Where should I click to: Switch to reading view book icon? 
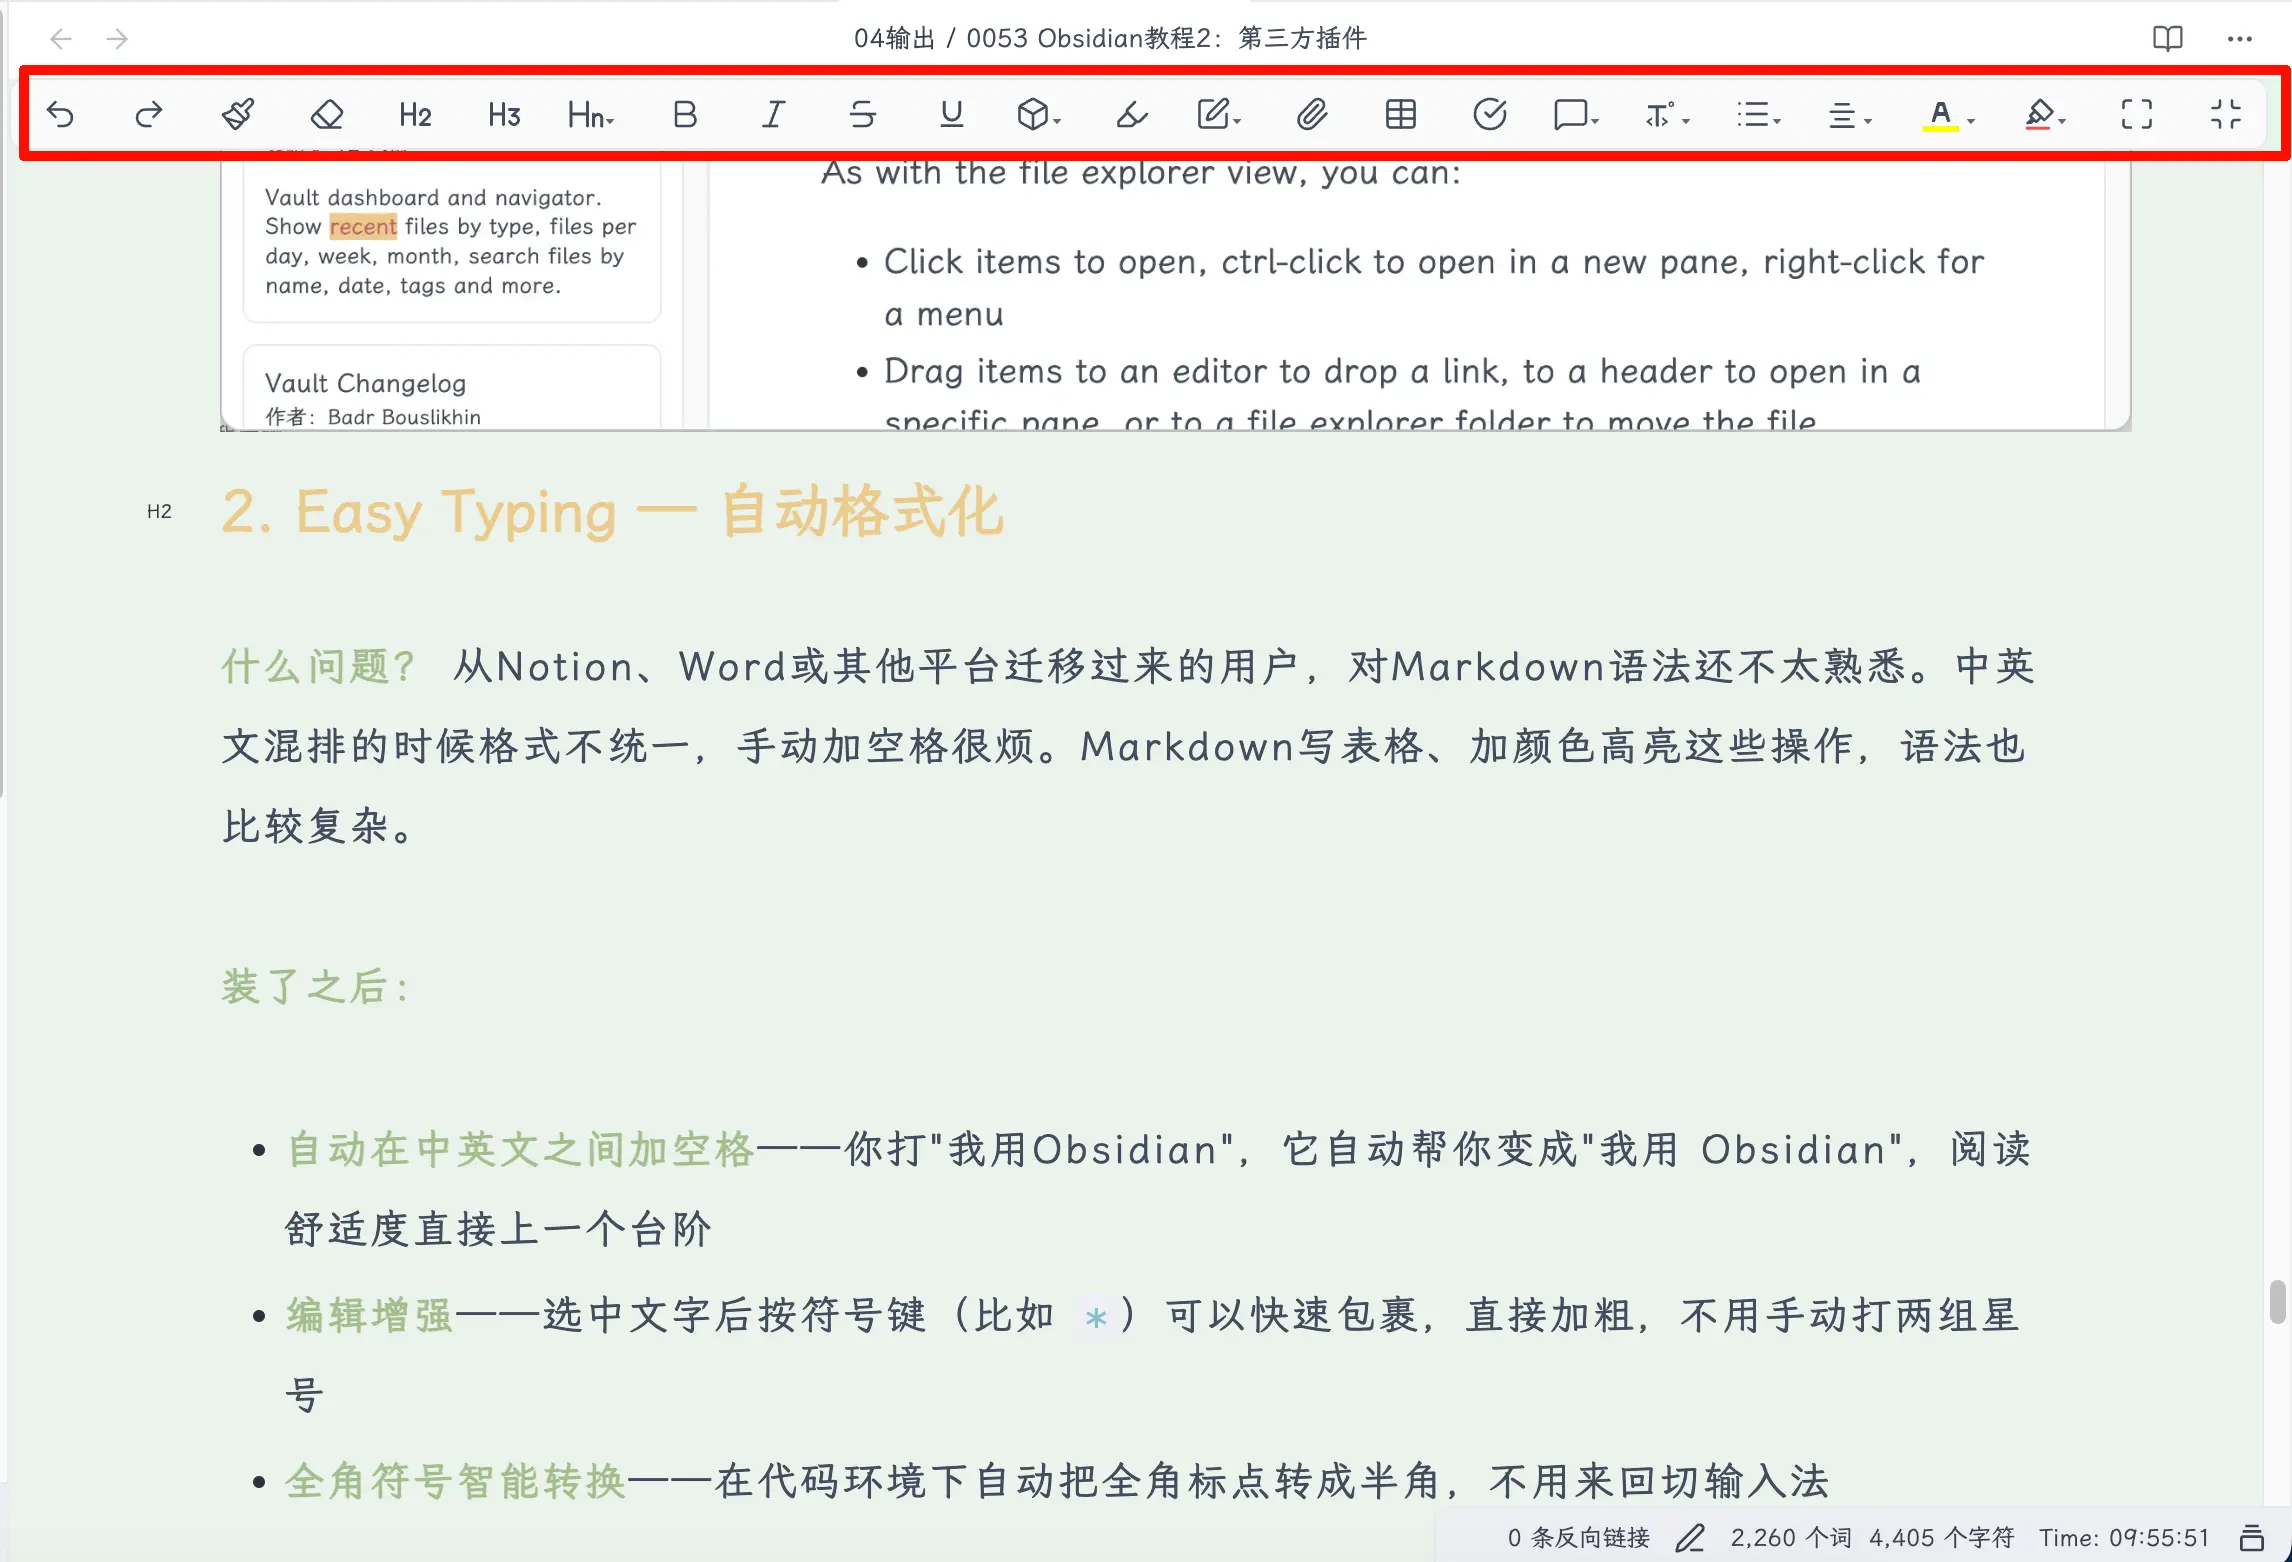coord(2167,39)
